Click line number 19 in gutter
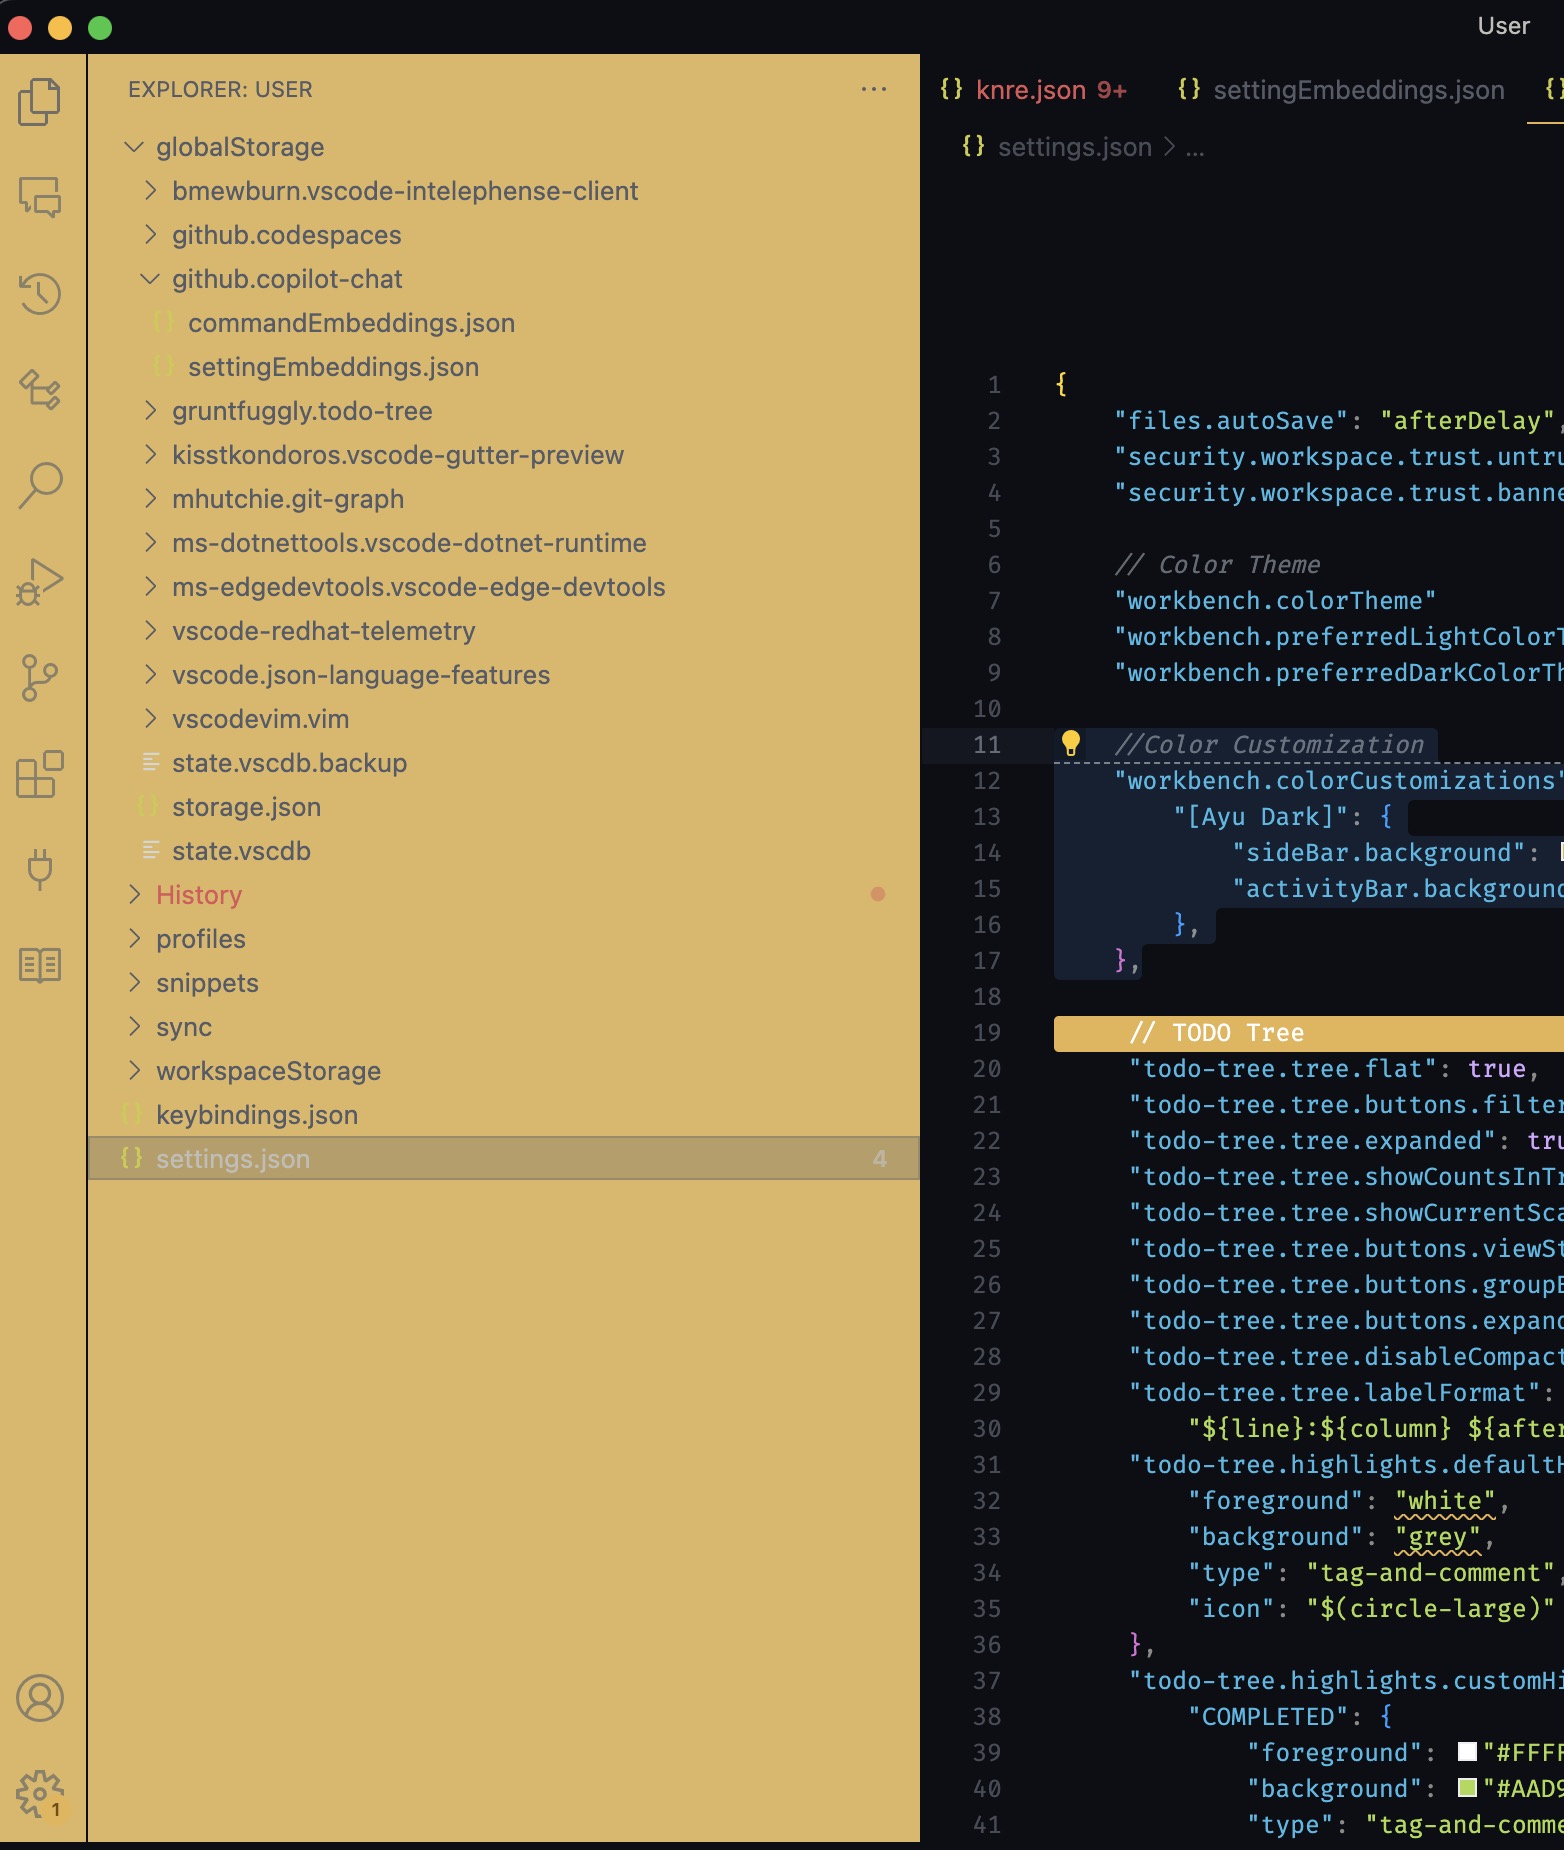This screenshot has width=1564, height=1850. point(986,1033)
